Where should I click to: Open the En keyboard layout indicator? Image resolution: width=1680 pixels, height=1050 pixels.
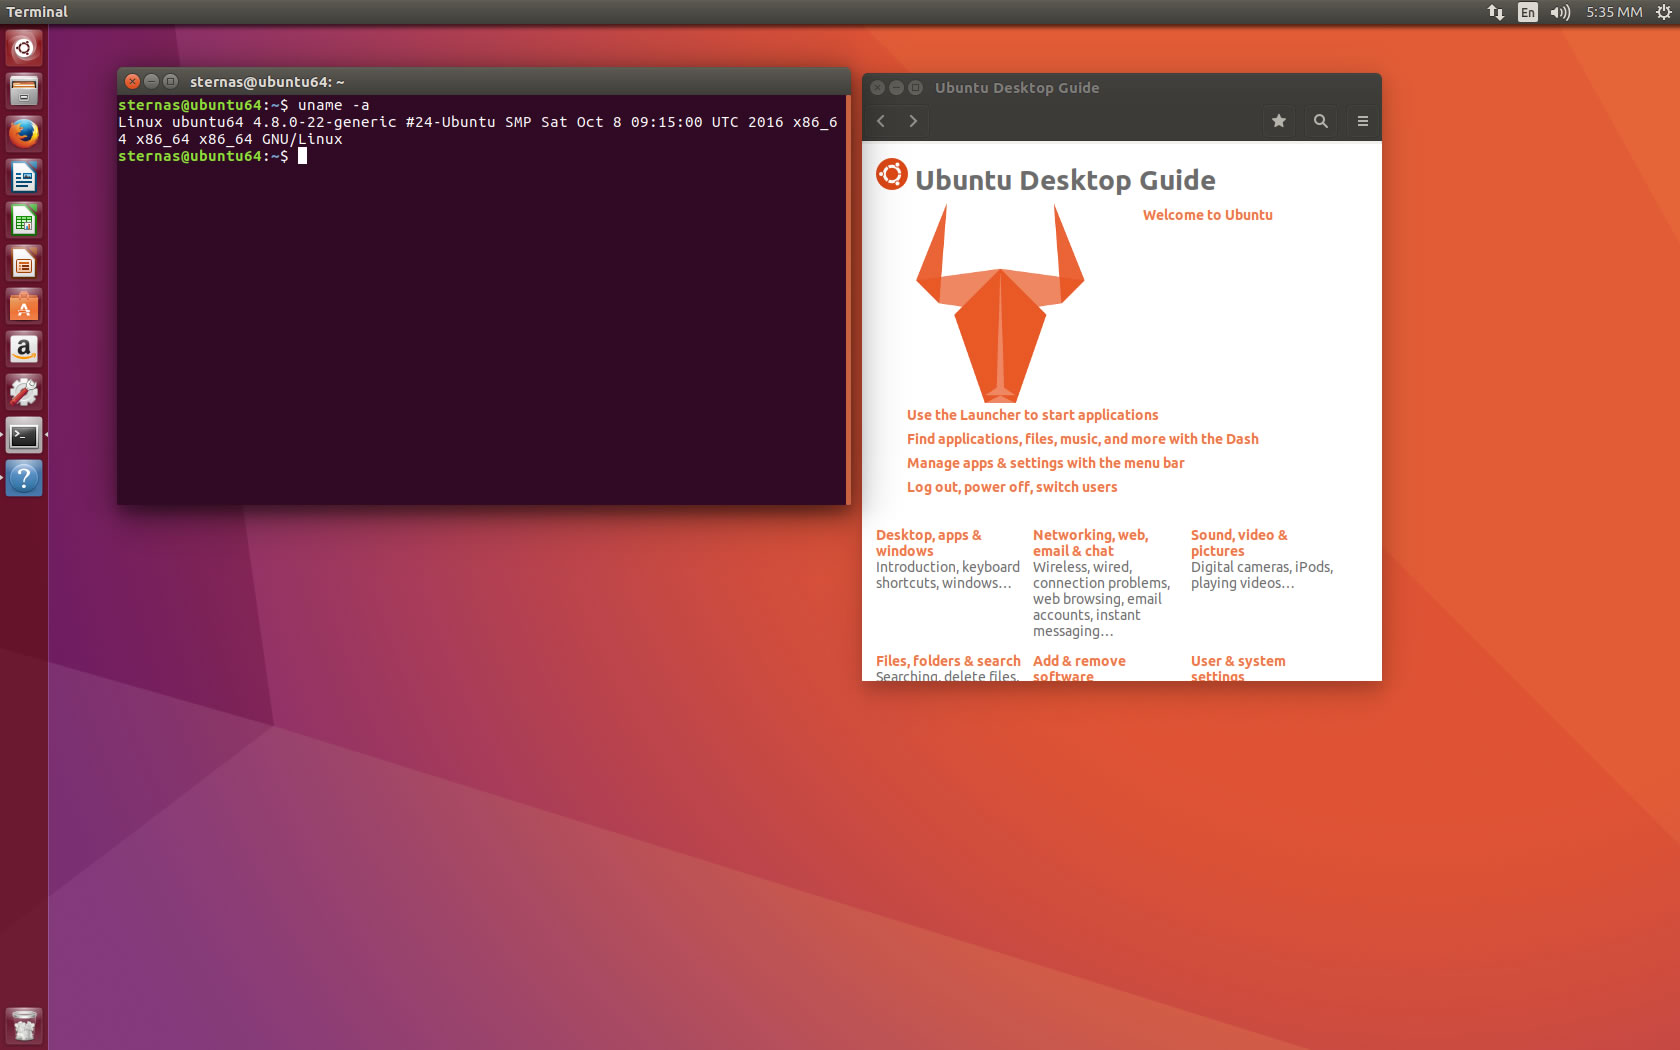tap(1528, 12)
